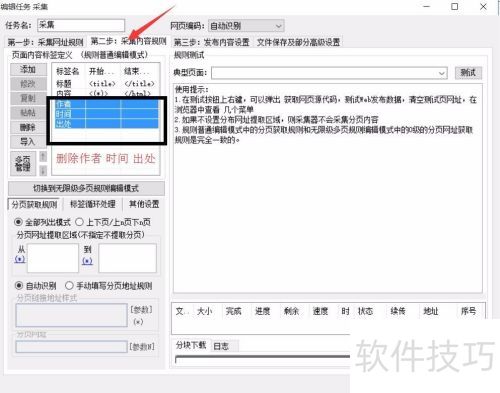Image resolution: width=500 pixels, height=393 pixels.
Task: Click the 分页链接地址样式 text box
Action: click(71, 315)
